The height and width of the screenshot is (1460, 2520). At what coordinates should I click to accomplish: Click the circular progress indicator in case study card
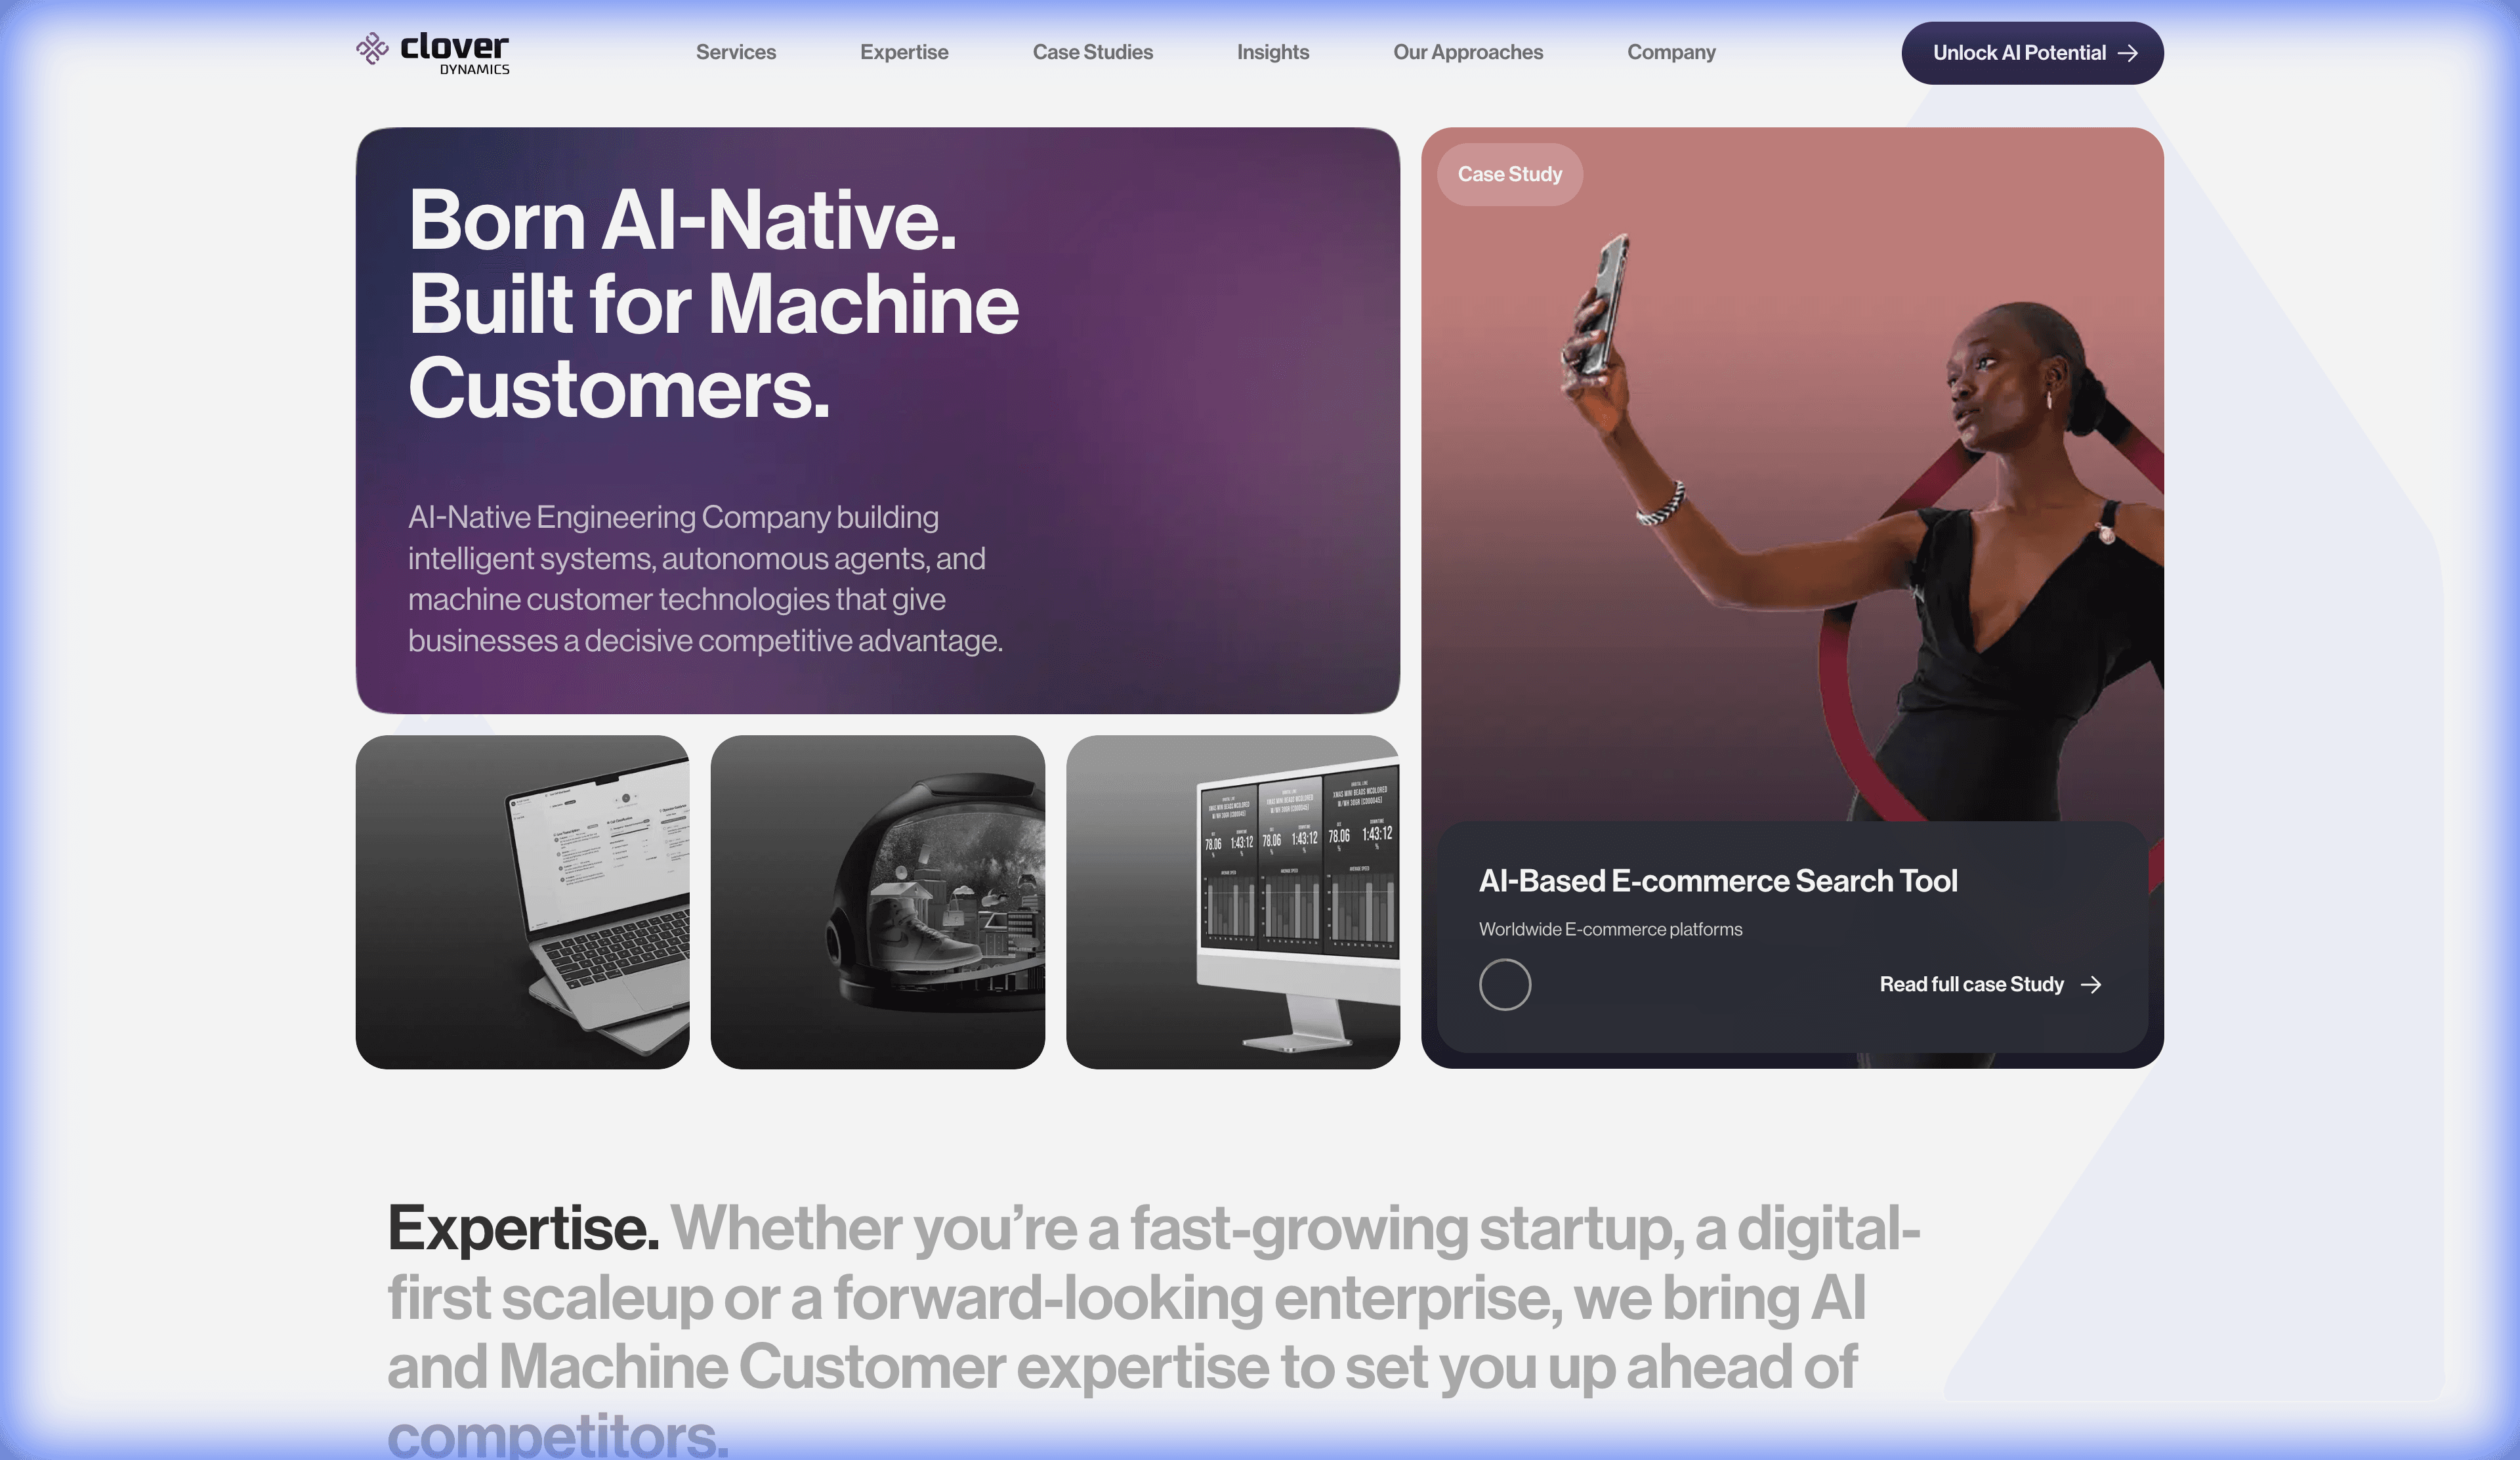coord(1505,985)
